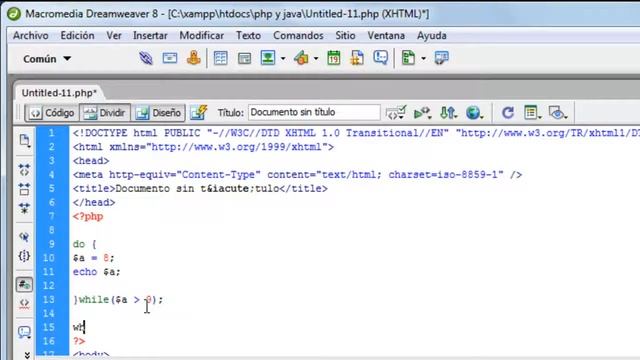Click the 'do {' code line
The image size is (640, 360).
click(84, 244)
